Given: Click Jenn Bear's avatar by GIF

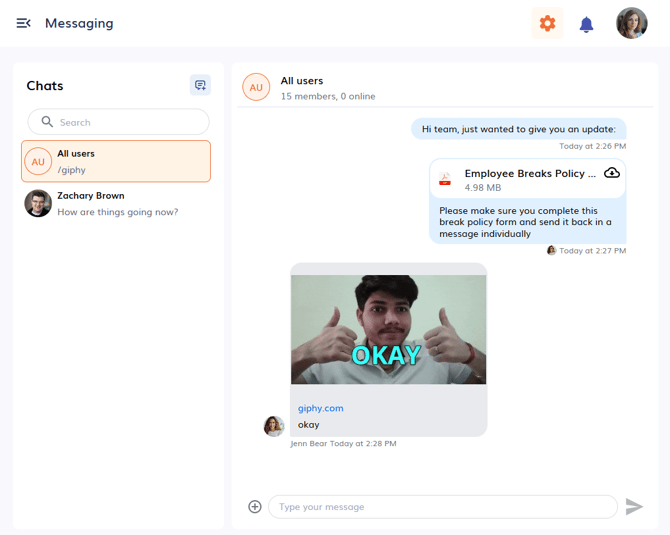Looking at the screenshot, I should click(274, 426).
